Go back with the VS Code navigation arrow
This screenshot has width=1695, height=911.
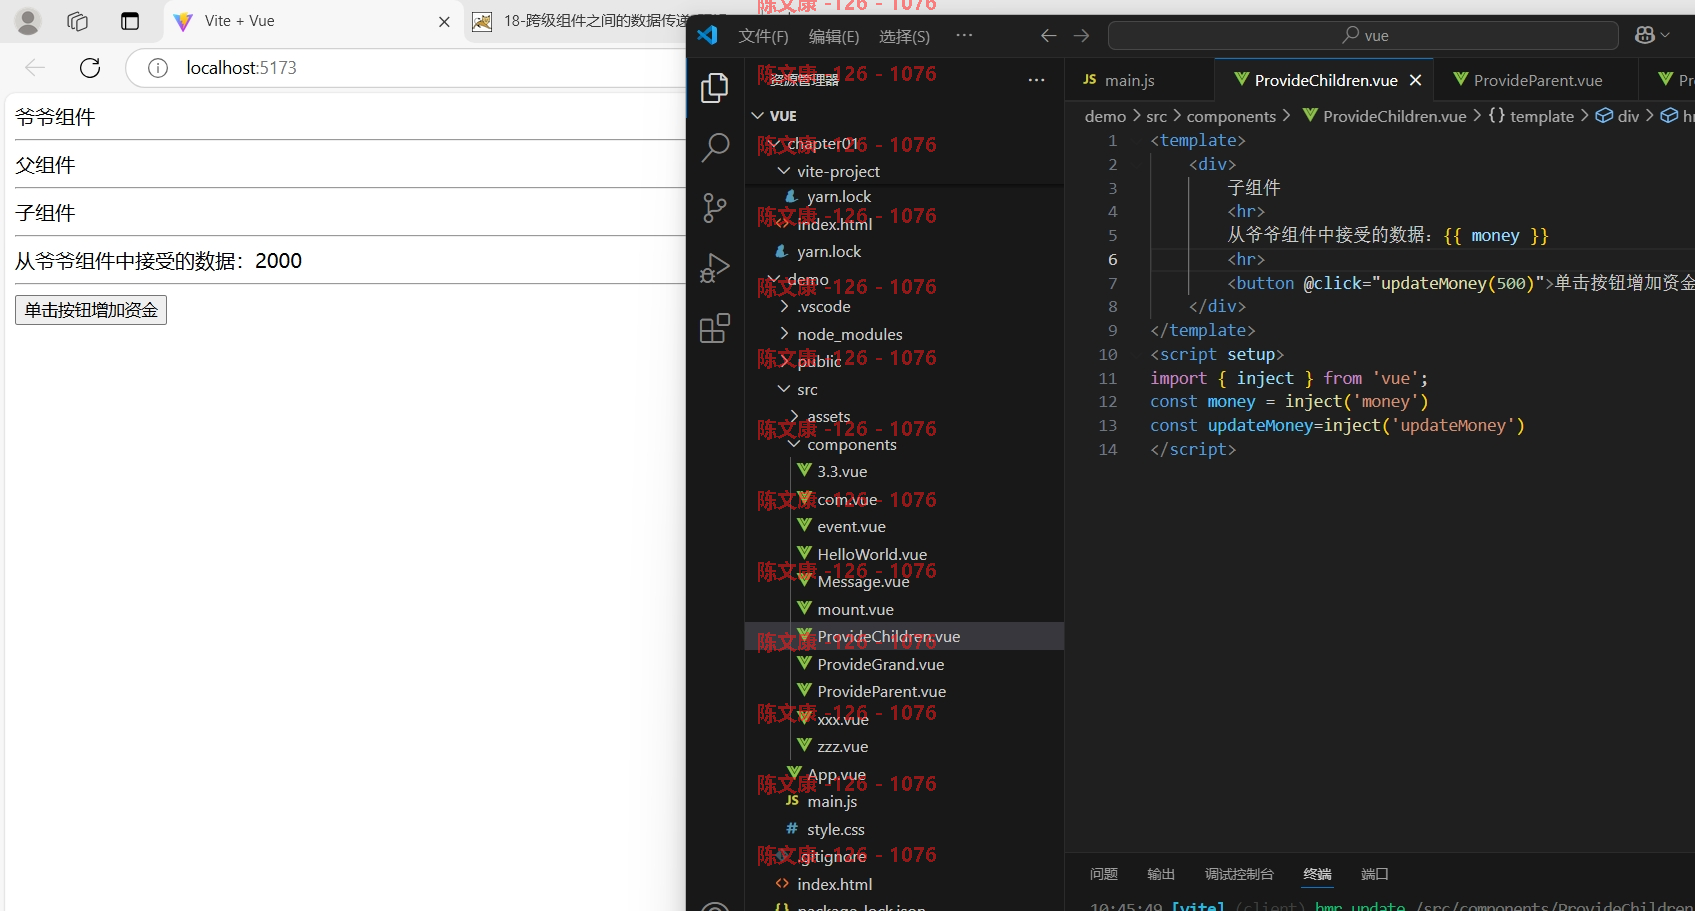[x=1048, y=36]
